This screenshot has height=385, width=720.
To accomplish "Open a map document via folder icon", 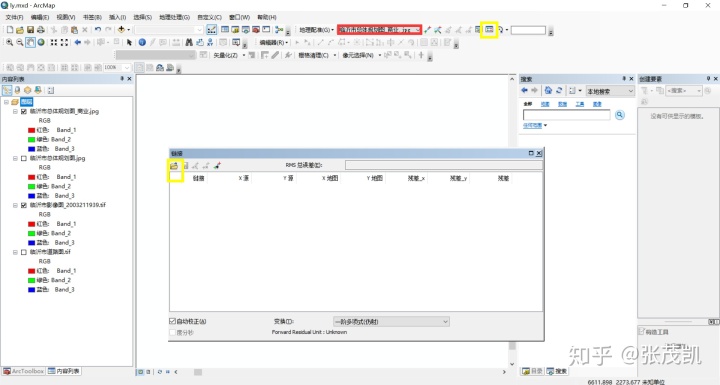I will pyautogui.click(x=20, y=30).
